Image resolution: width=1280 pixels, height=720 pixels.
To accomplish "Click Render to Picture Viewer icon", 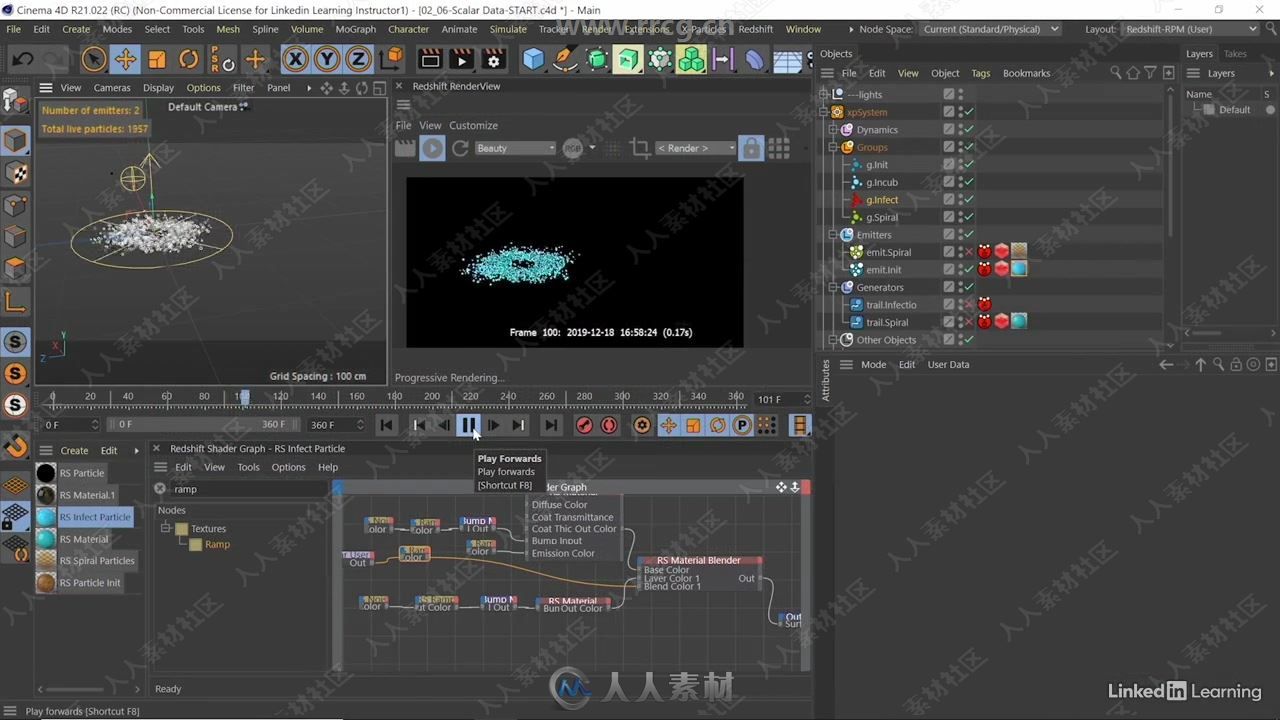I will (x=462, y=60).
